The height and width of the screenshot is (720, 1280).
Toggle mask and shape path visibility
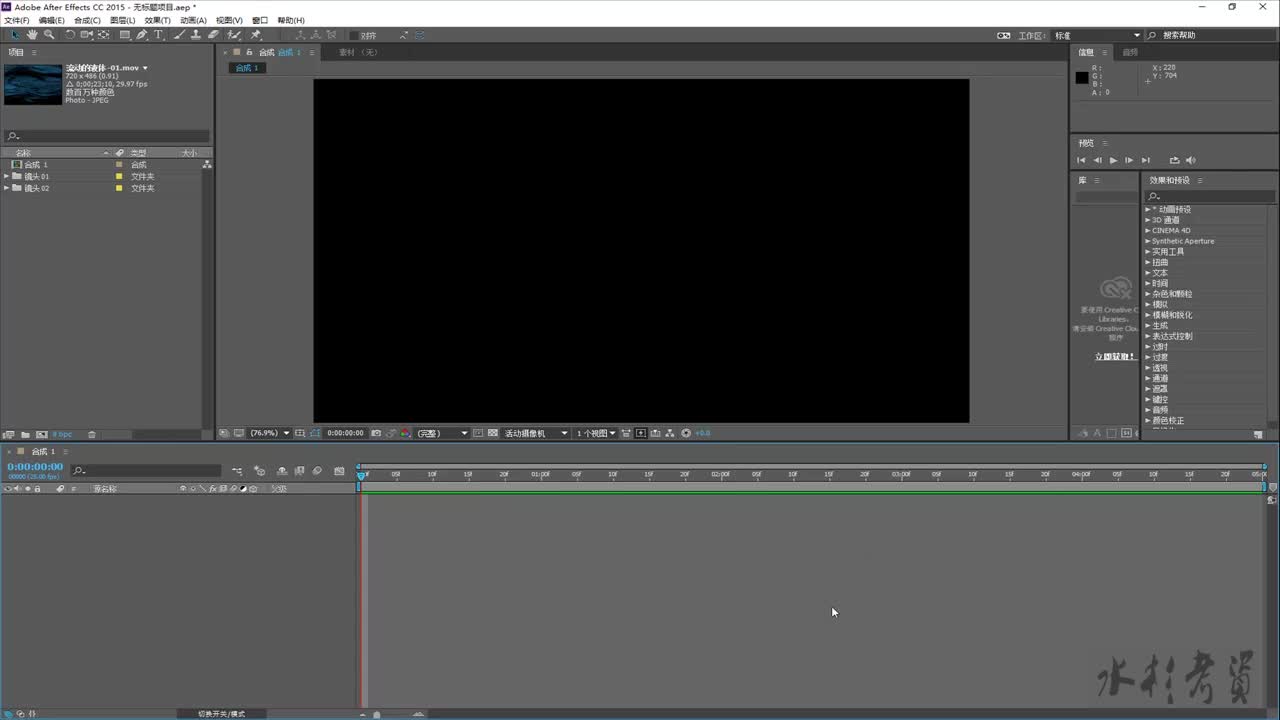(x=316, y=433)
